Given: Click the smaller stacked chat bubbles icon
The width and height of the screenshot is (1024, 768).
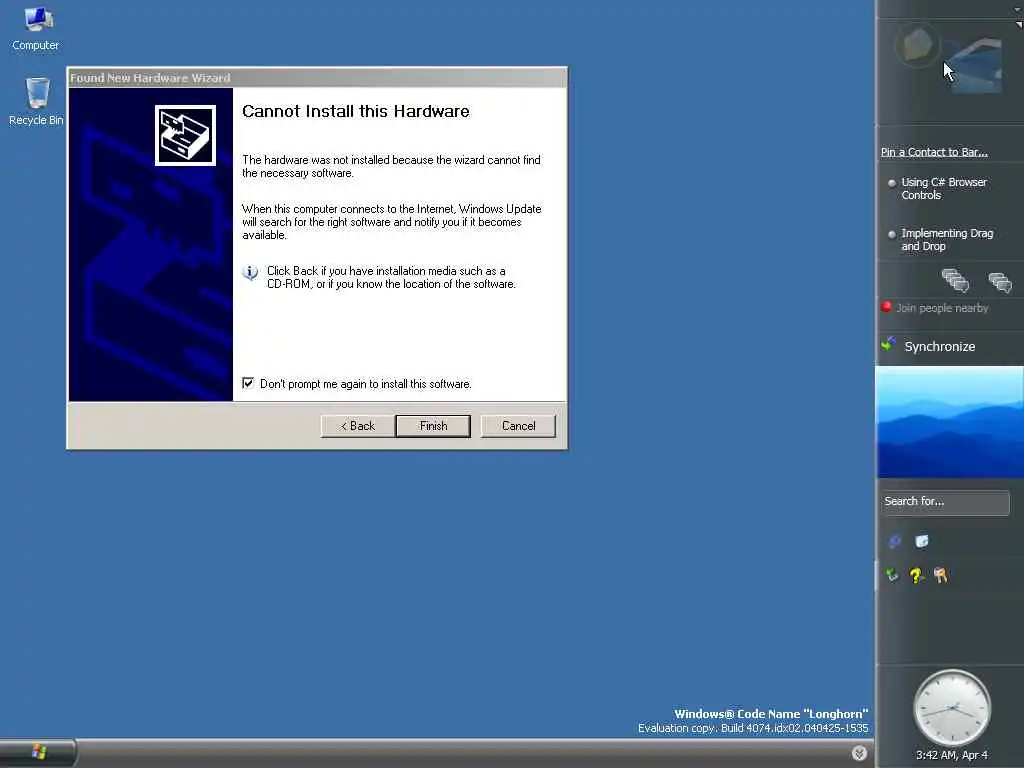Looking at the screenshot, I should tap(1000, 283).
